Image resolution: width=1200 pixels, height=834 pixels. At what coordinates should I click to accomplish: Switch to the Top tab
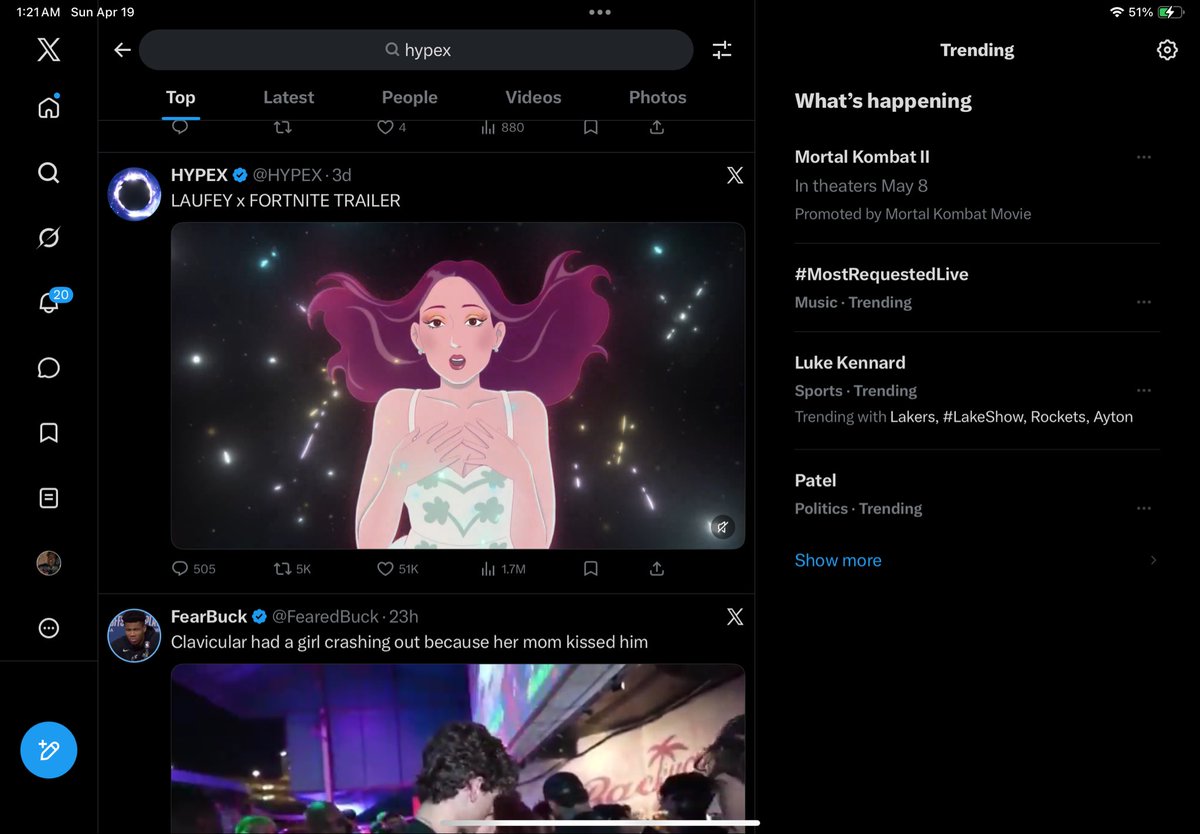(180, 97)
